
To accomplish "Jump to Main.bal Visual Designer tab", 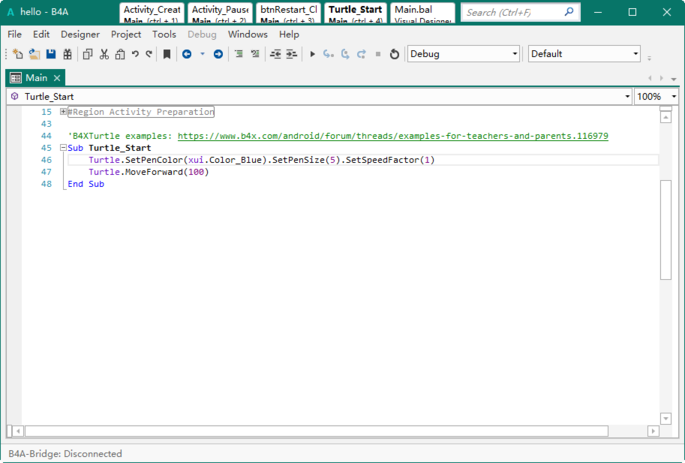I will tap(422, 14).
